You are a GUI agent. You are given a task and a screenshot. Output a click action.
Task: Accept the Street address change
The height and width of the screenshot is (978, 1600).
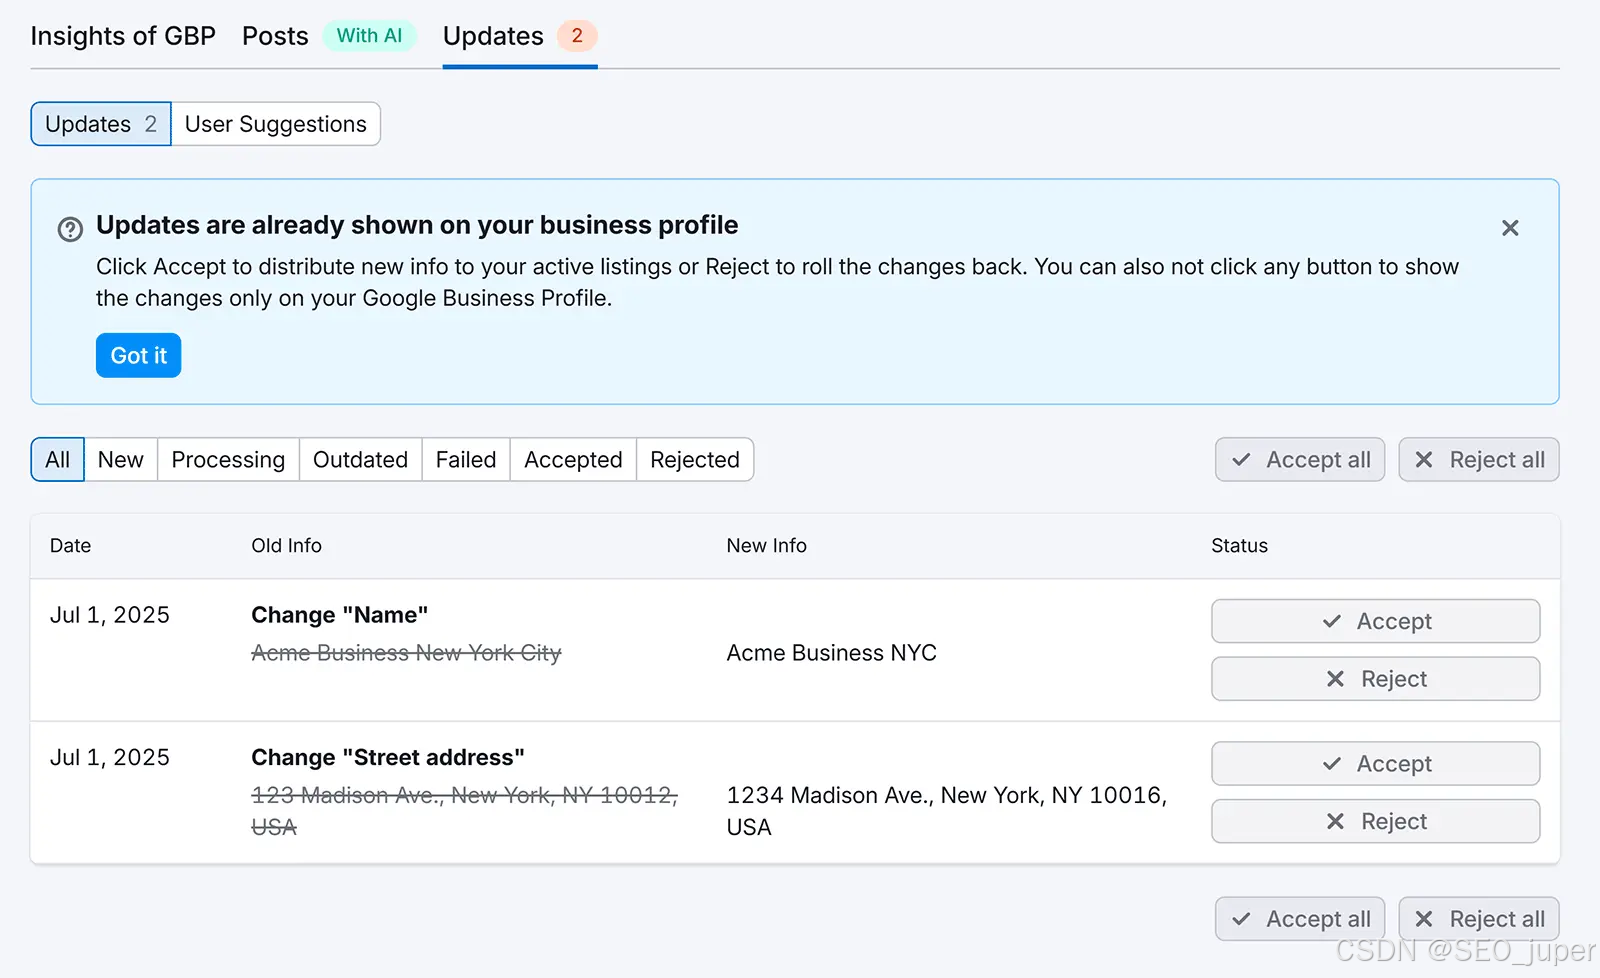(x=1375, y=764)
